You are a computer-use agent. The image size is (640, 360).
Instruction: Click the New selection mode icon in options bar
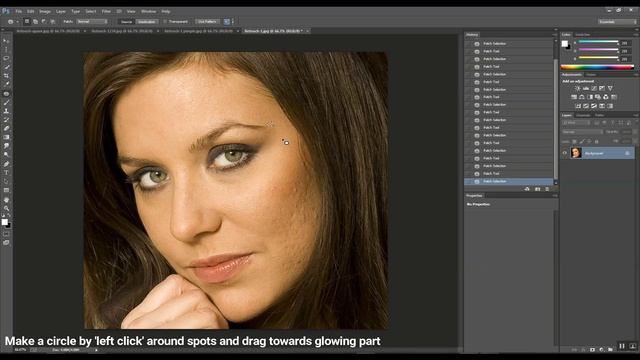tap(27, 21)
